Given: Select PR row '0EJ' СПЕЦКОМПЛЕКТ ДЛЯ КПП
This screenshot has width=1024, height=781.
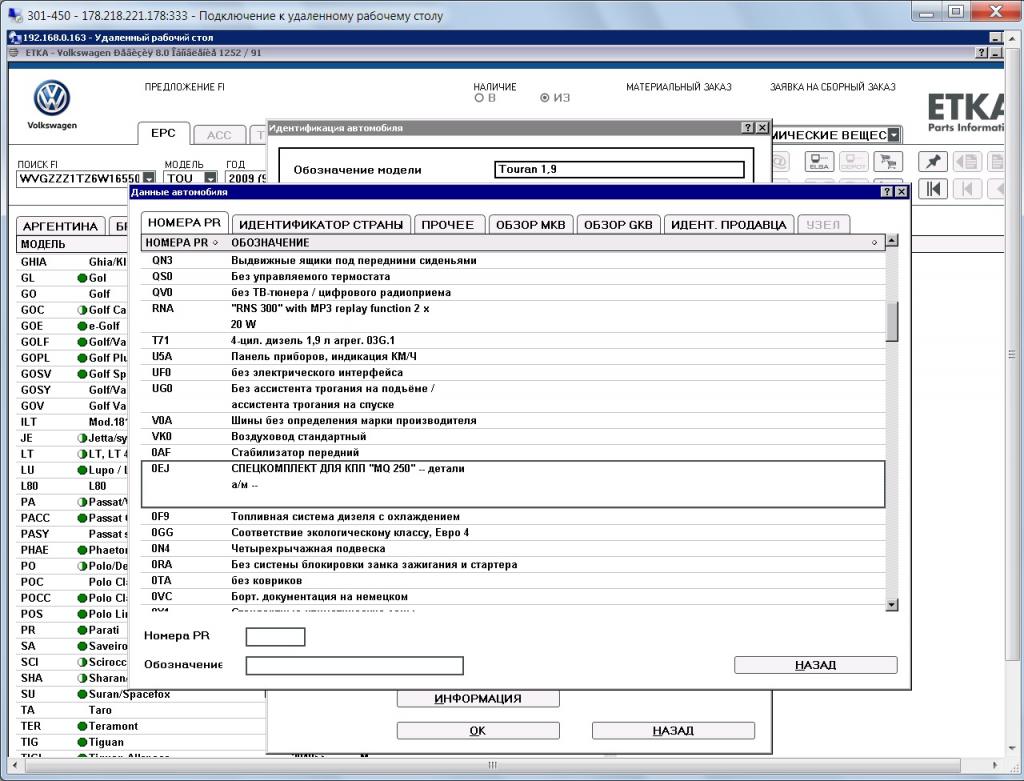Looking at the screenshot, I should click(x=513, y=484).
